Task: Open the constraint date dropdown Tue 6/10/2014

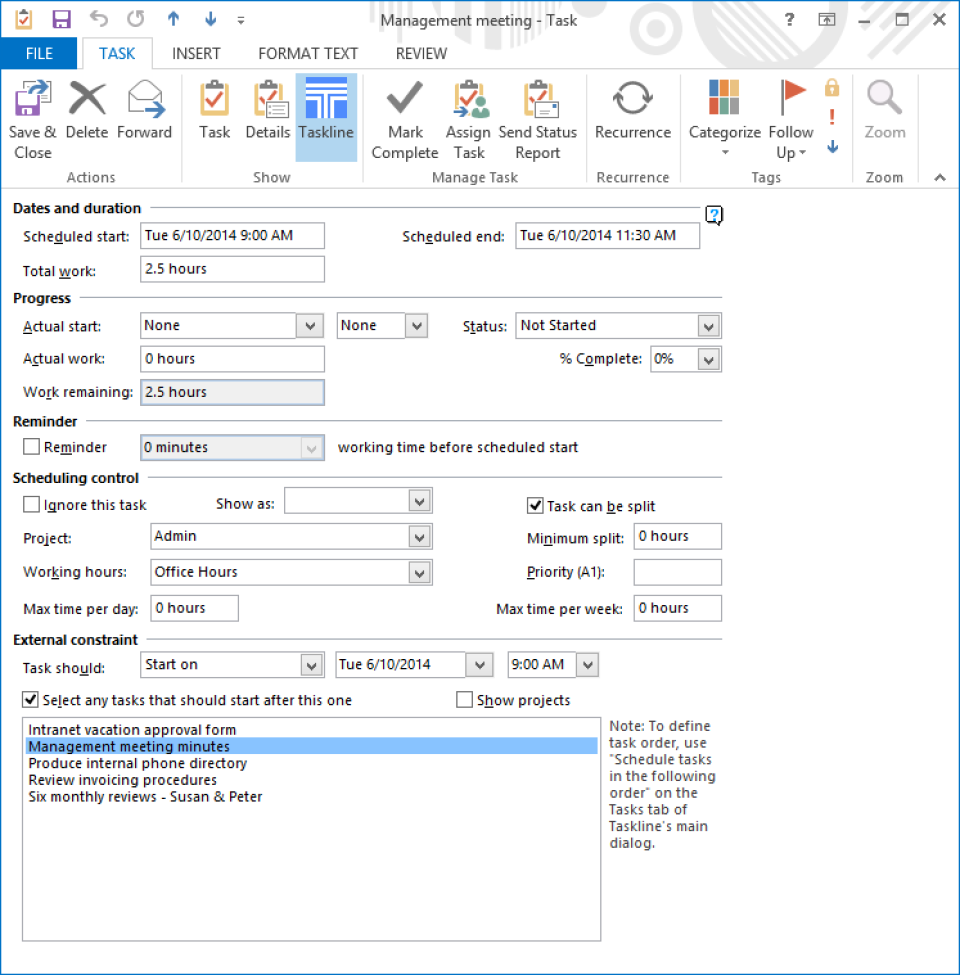Action: (479, 665)
